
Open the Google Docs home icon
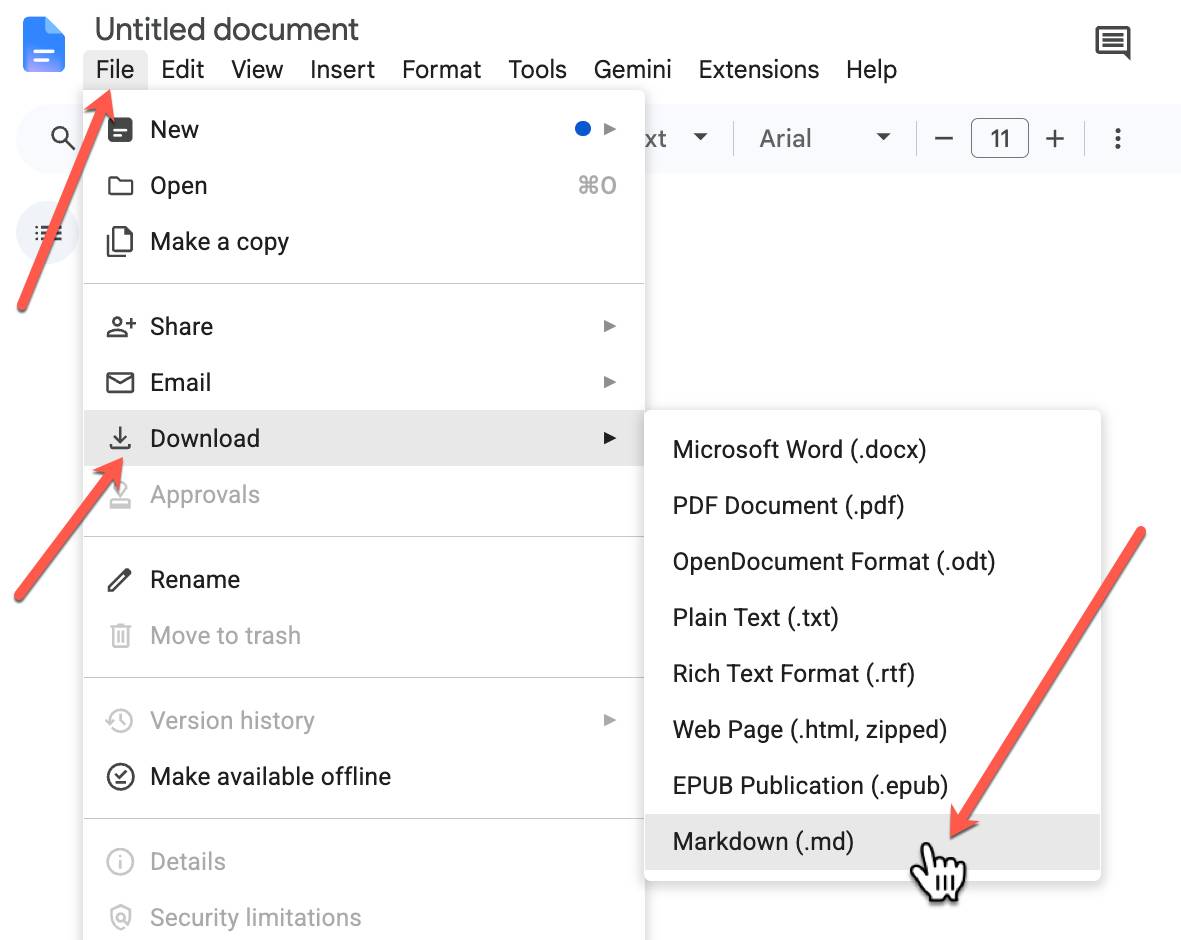coord(44,45)
